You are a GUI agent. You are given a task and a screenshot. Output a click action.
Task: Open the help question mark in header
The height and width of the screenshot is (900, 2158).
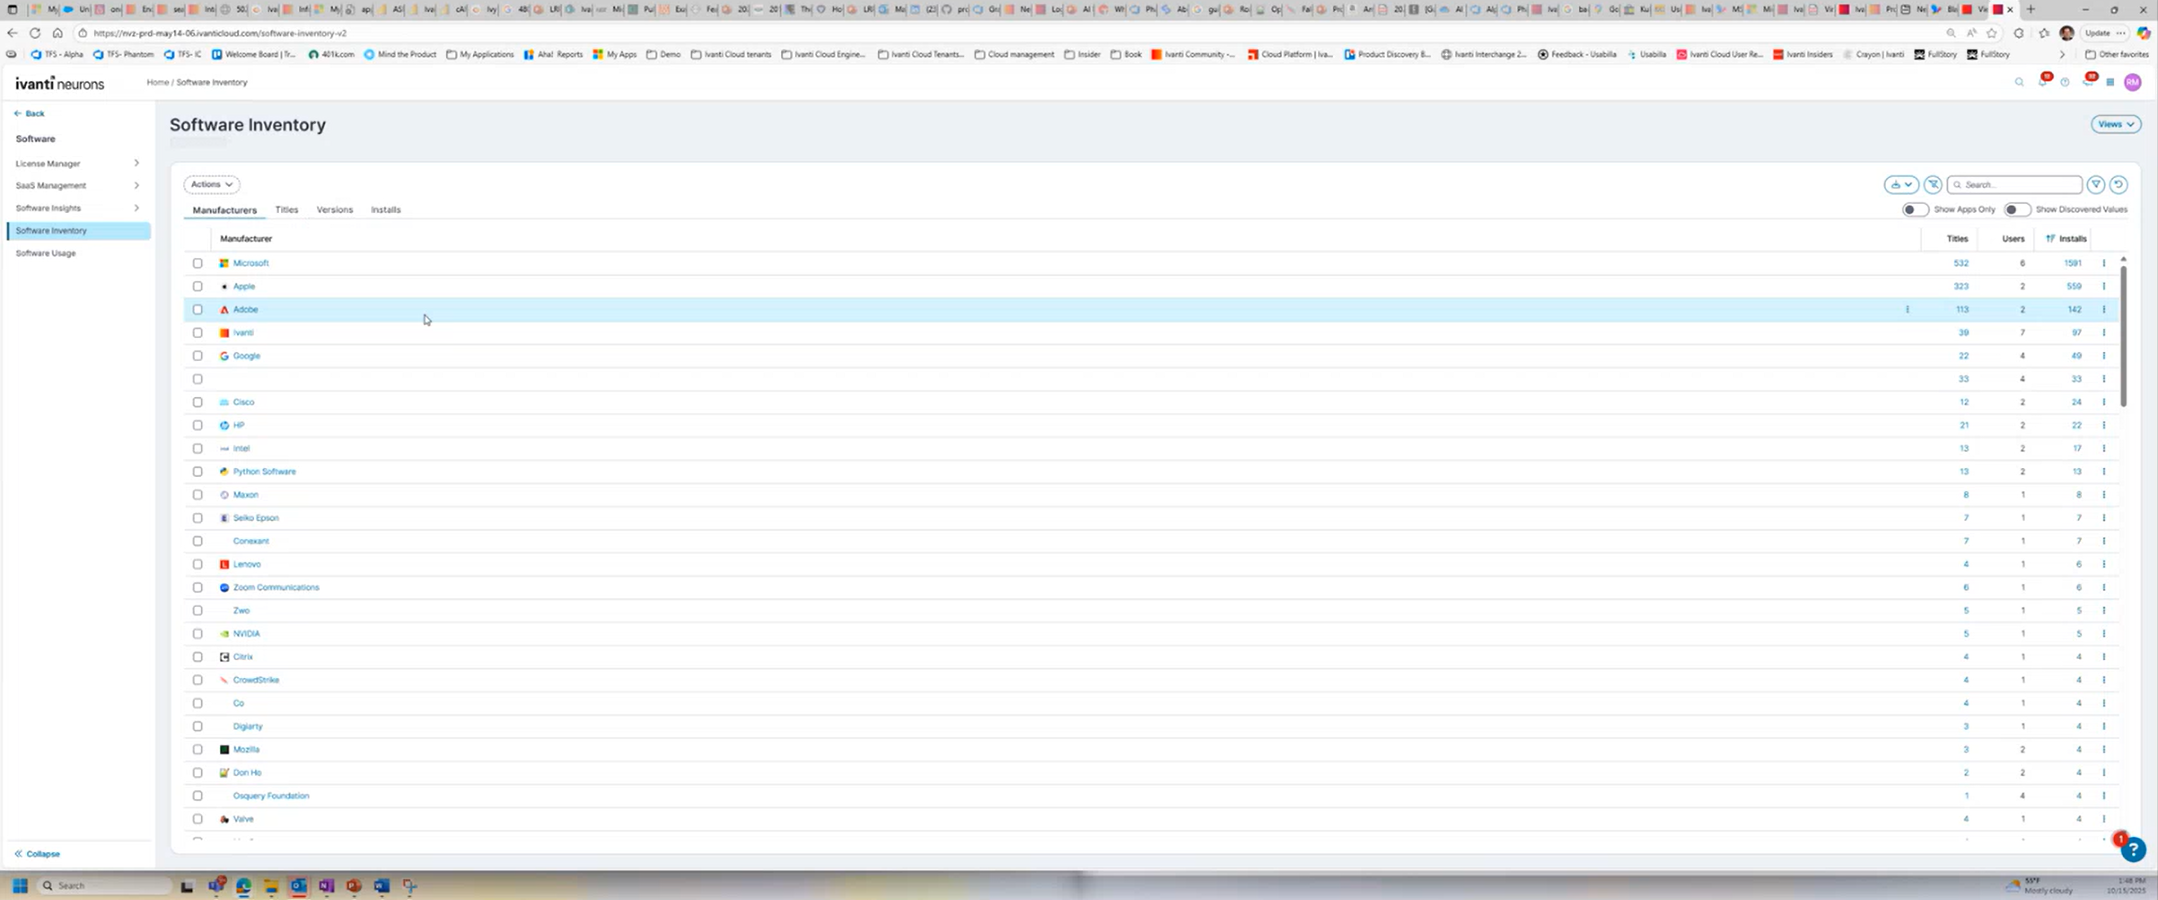pyautogui.click(x=2065, y=82)
